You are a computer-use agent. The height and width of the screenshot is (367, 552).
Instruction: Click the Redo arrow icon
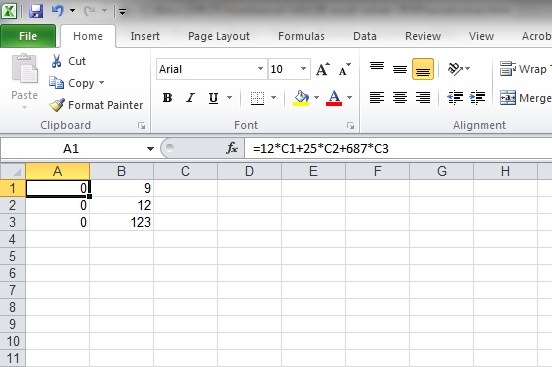[x=89, y=11]
